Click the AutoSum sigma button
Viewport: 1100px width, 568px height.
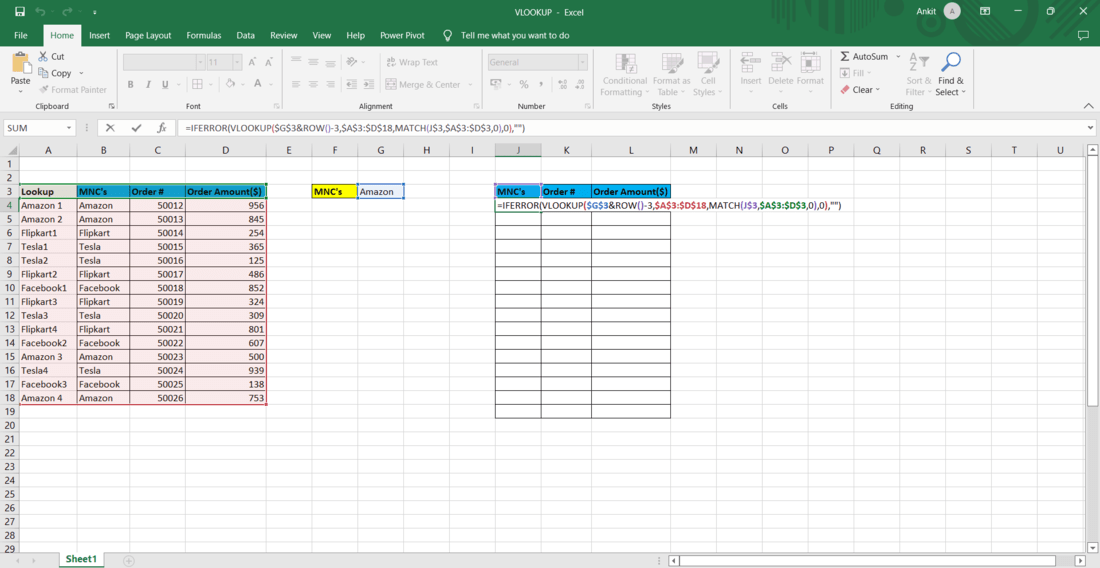click(x=864, y=56)
